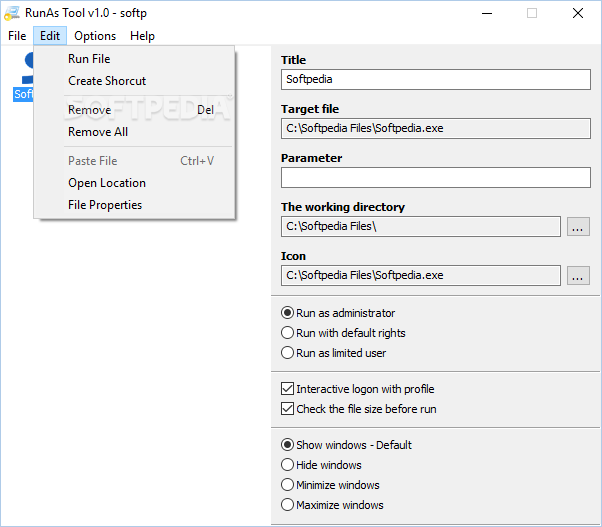602x527 pixels.
Task: Minimize the RunAs Tool window
Action: [x=487, y=13]
